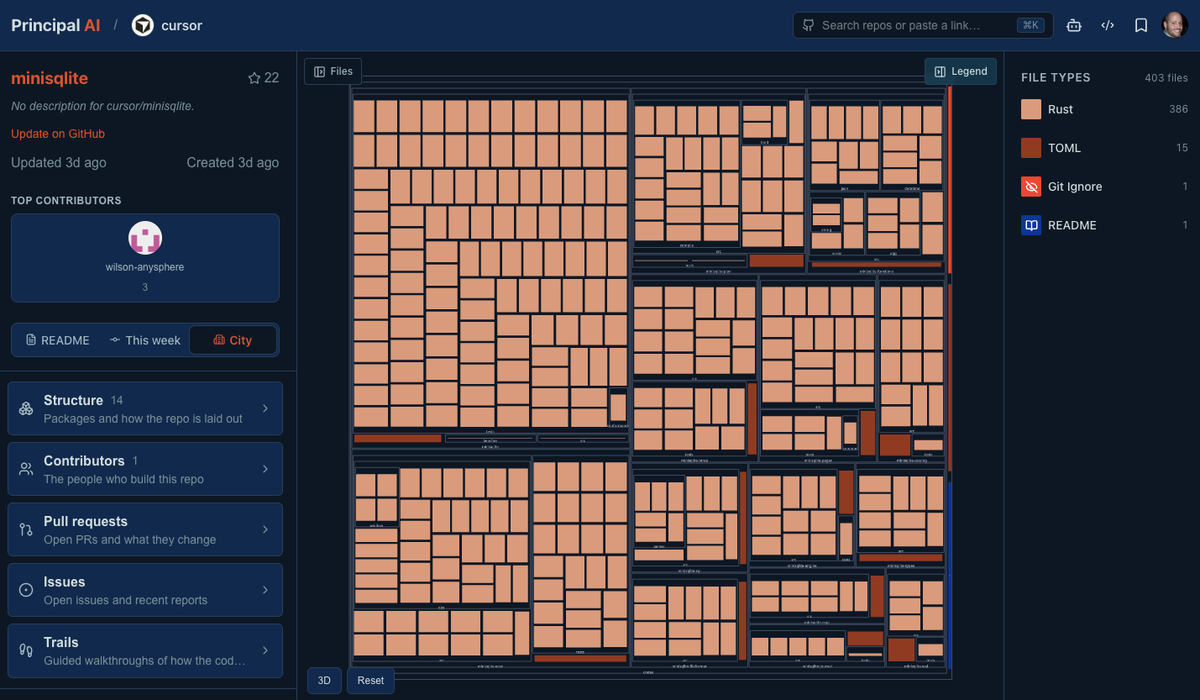This screenshot has height=700, width=1200.
Task: Expand the Contributors section chevron
Action: 265,469
